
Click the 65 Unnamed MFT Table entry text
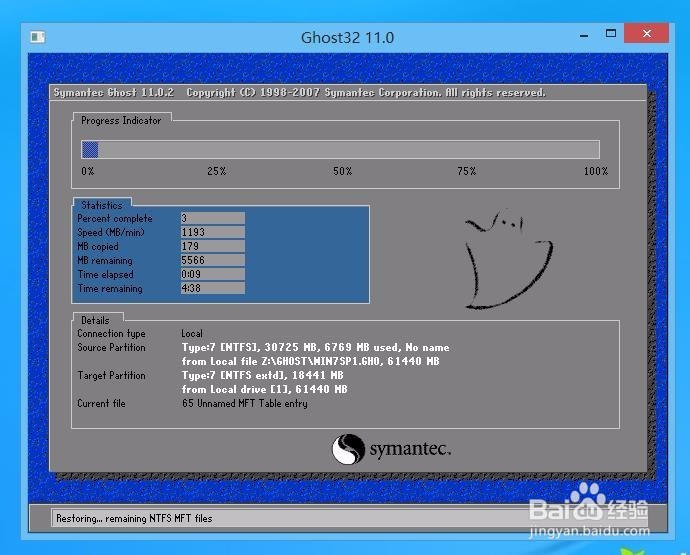(245, 404)
